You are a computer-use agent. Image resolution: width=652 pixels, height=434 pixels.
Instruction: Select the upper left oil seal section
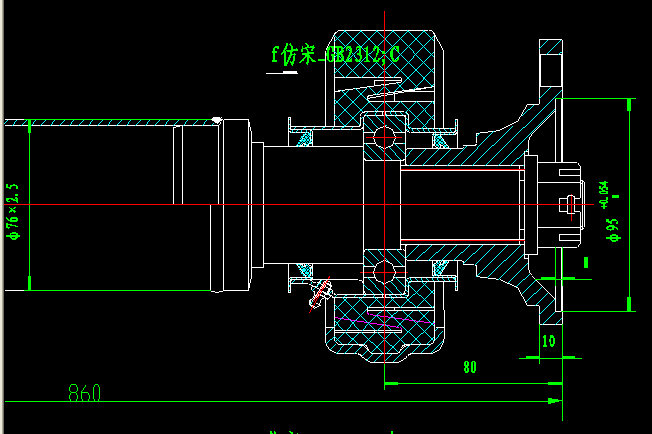299,135
